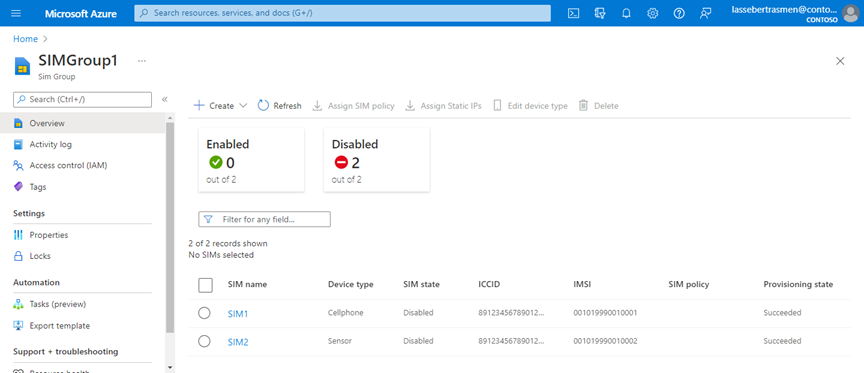Viewport: 864px width, 373px height.
Task: Open the Help question mark icon
Action: pos(679,13)
